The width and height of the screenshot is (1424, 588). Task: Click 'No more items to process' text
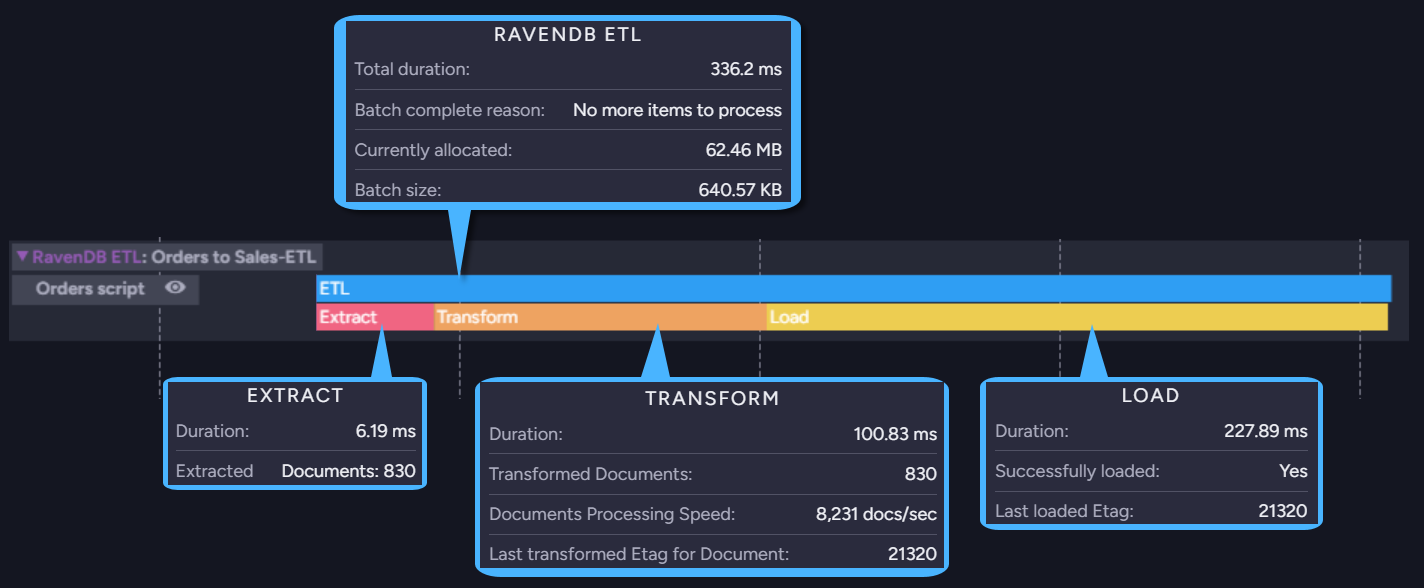677,110
